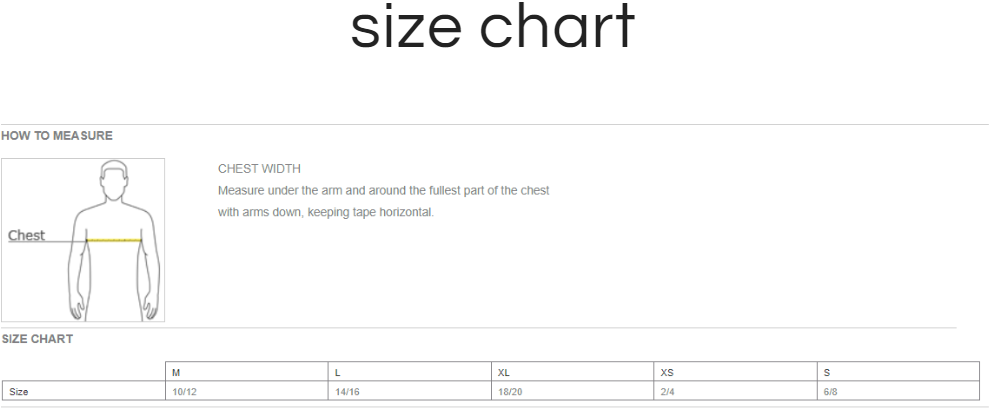Click the XS column header cell

point(735,372)
